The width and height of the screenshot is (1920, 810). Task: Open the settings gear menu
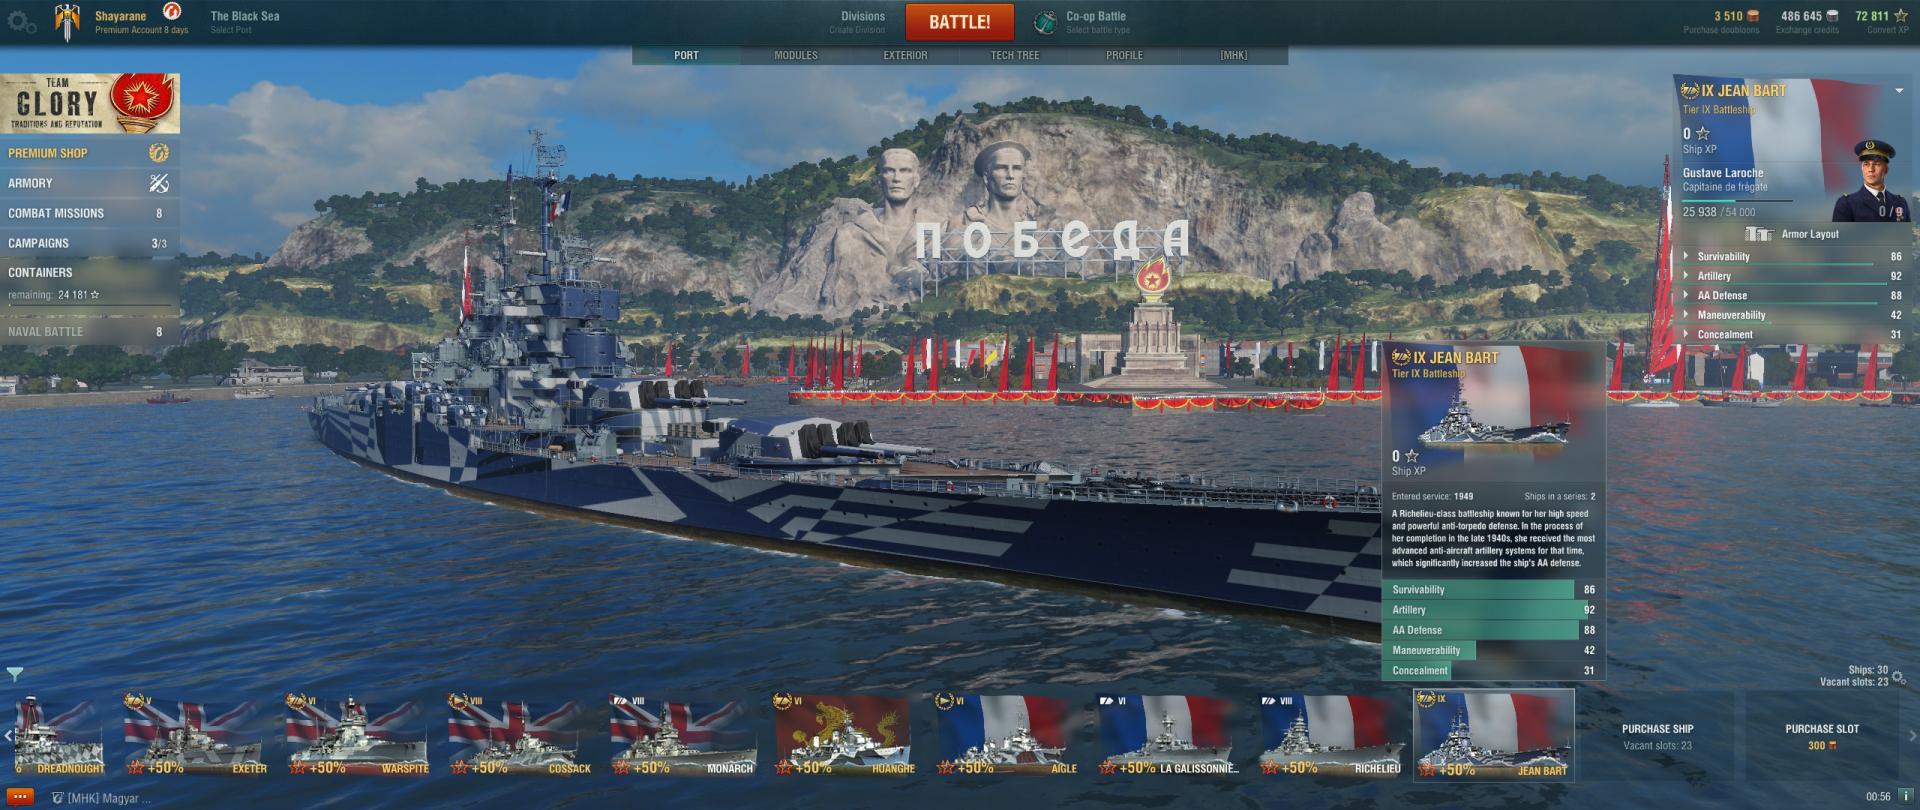[x=22, y=22]
